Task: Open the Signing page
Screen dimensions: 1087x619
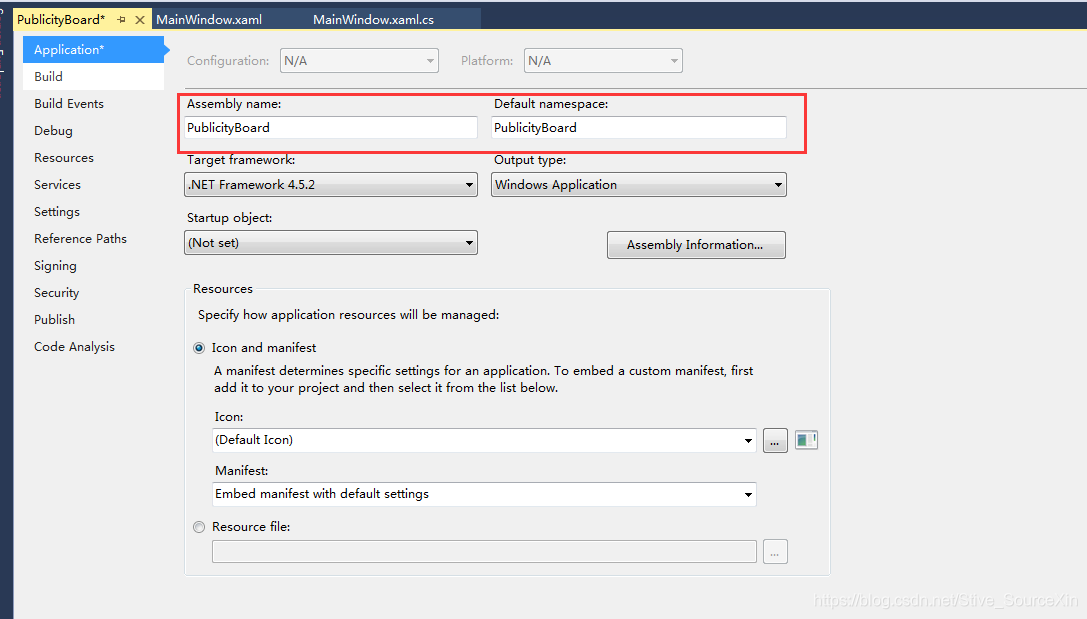Action: [55, 266]
